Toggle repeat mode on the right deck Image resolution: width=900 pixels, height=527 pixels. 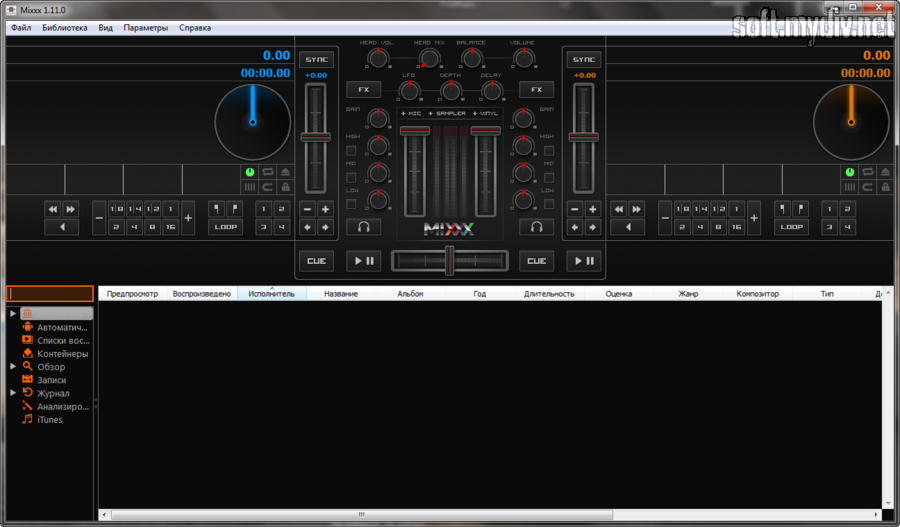(x=867, y=172)
